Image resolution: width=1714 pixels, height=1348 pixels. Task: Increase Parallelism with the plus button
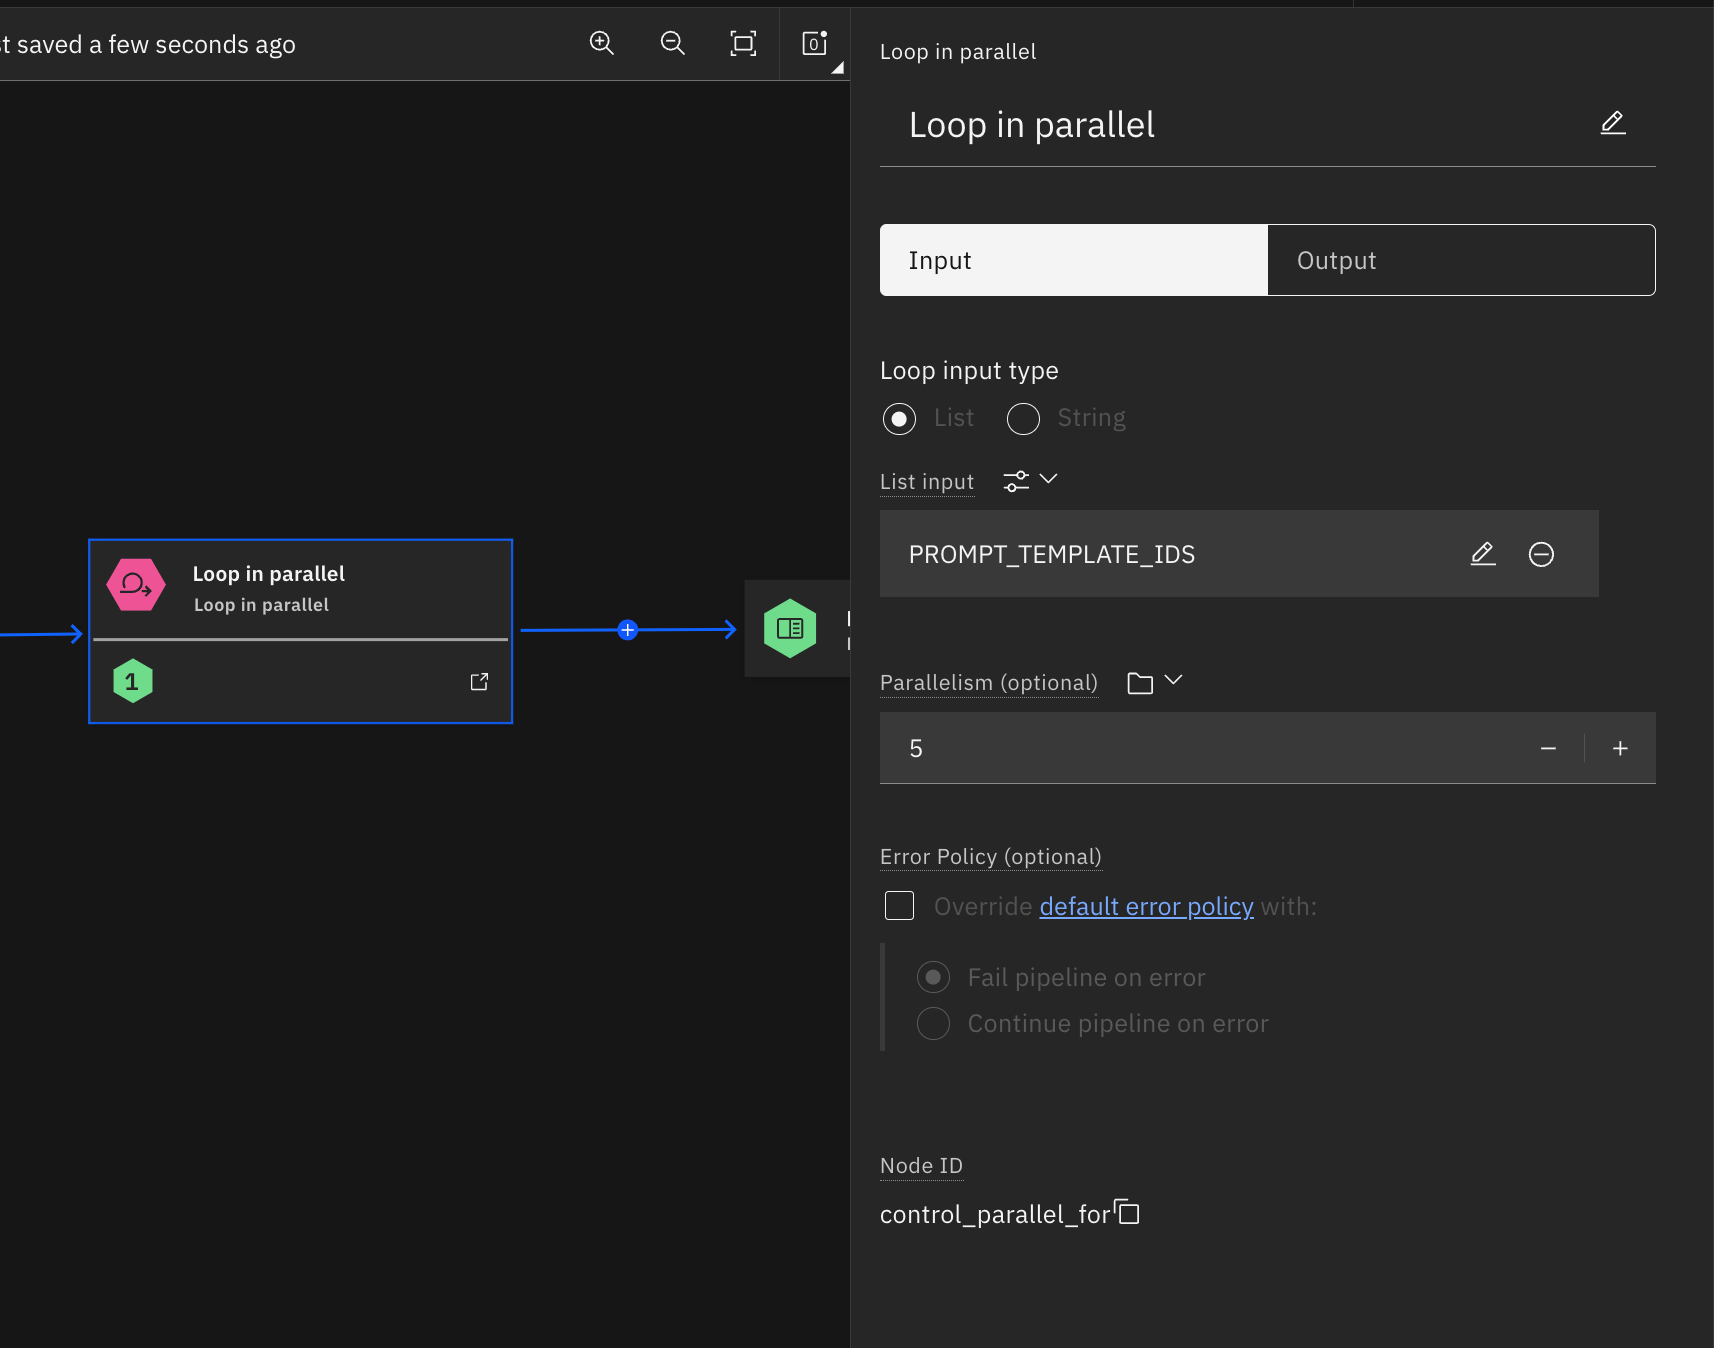pyautogui.click(x=1620, y=747)
